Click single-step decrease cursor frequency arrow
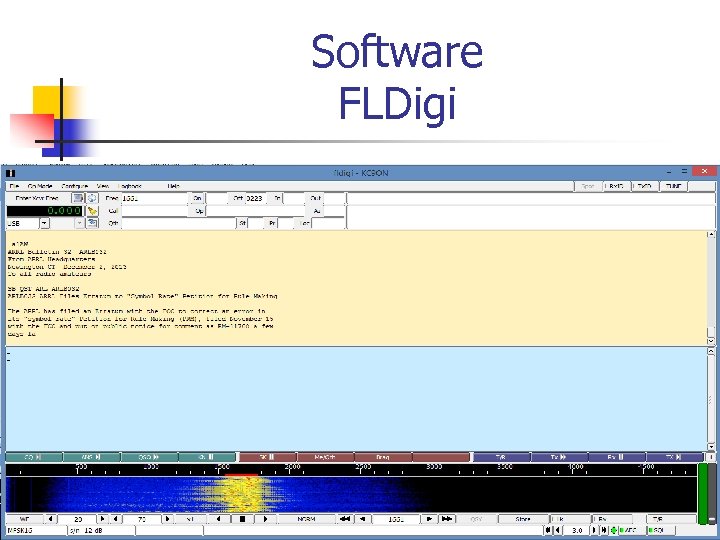This screenshot has height=540, width=720. (x=363, y=519)
